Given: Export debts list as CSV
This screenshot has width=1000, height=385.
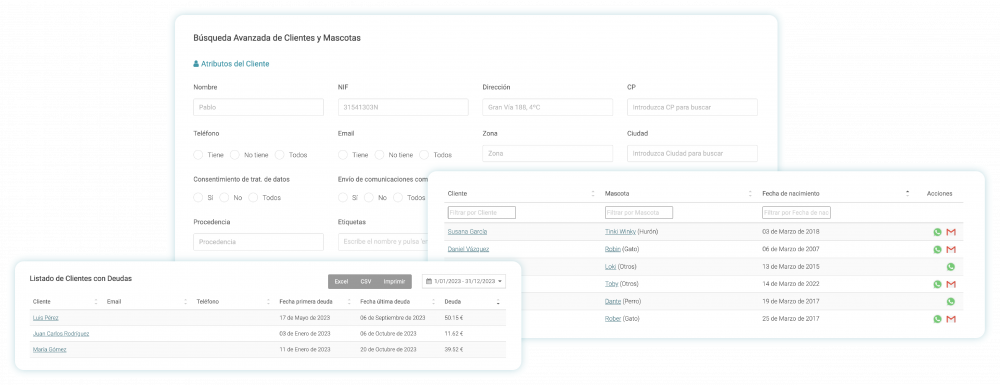Looking at the screenshot, I should [365, 281].
